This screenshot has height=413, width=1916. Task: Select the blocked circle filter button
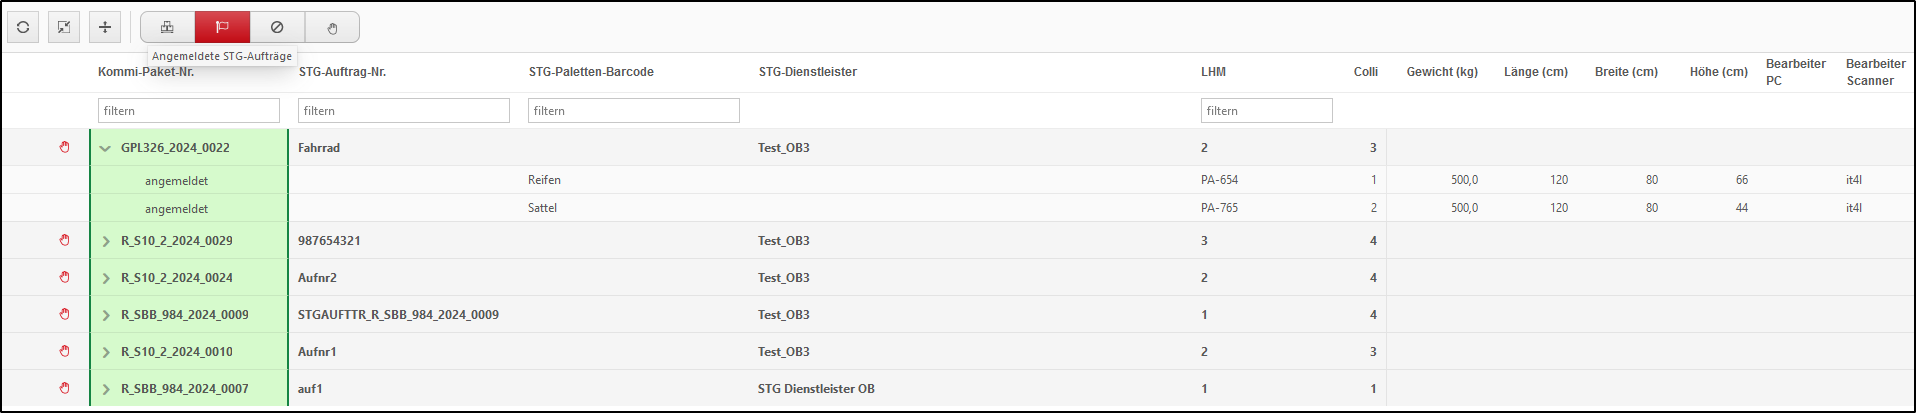pyautogui.click(x=277, y=27)
